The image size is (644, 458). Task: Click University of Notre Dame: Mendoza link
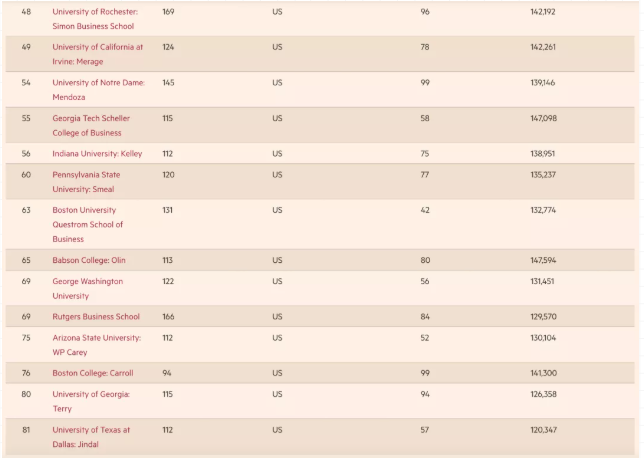(x=98, y=89)
